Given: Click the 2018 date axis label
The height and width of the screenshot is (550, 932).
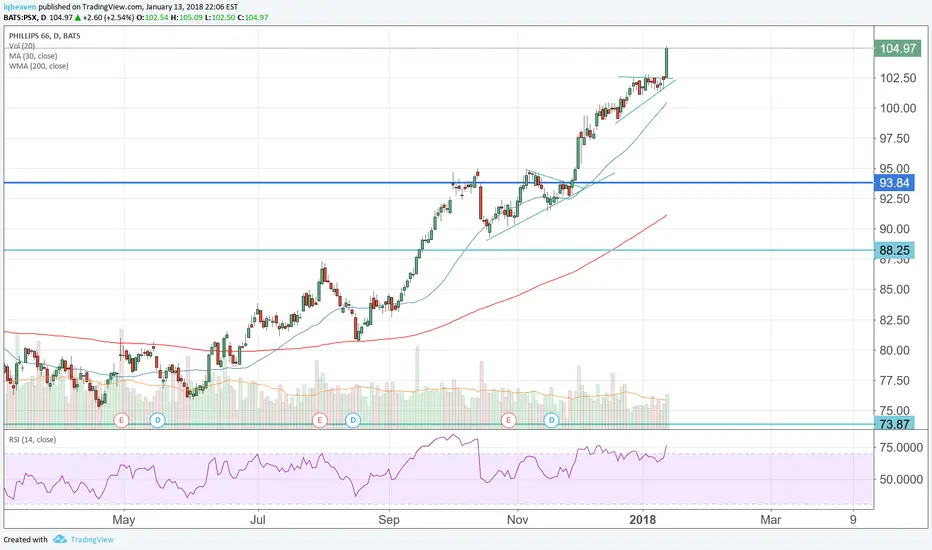Looking at the screenshot, I should pos(643,520).
